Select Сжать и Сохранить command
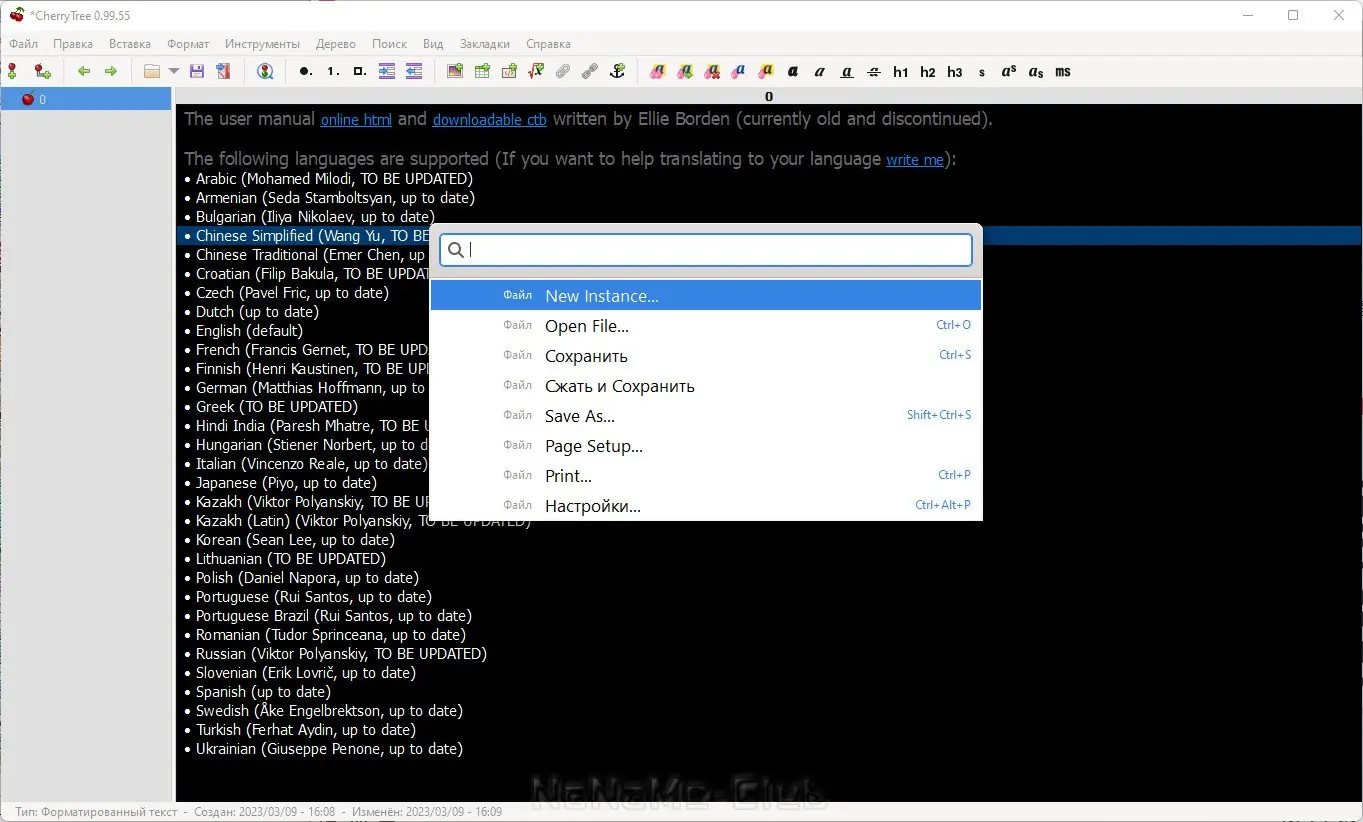1363x822 pixels. tap(706, 386)
